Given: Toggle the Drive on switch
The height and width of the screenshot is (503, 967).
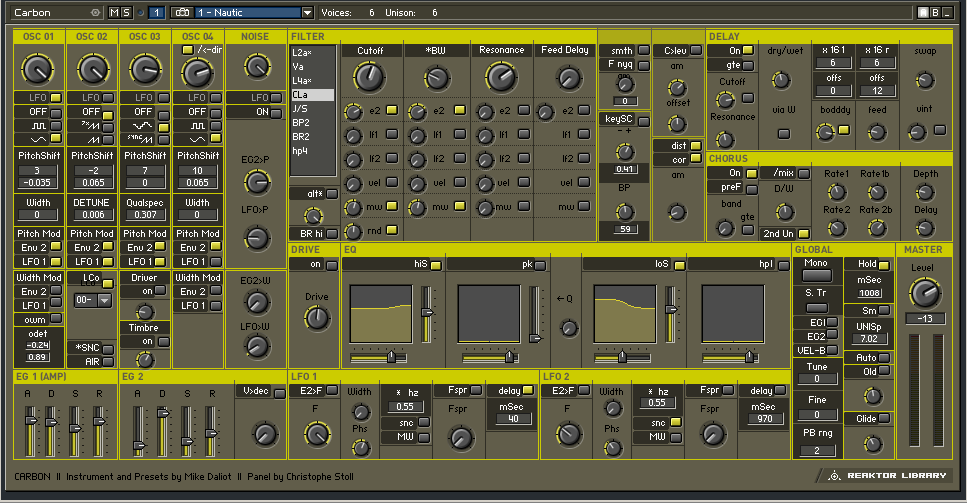Looking at the screenshot, I should coord(332,265).
